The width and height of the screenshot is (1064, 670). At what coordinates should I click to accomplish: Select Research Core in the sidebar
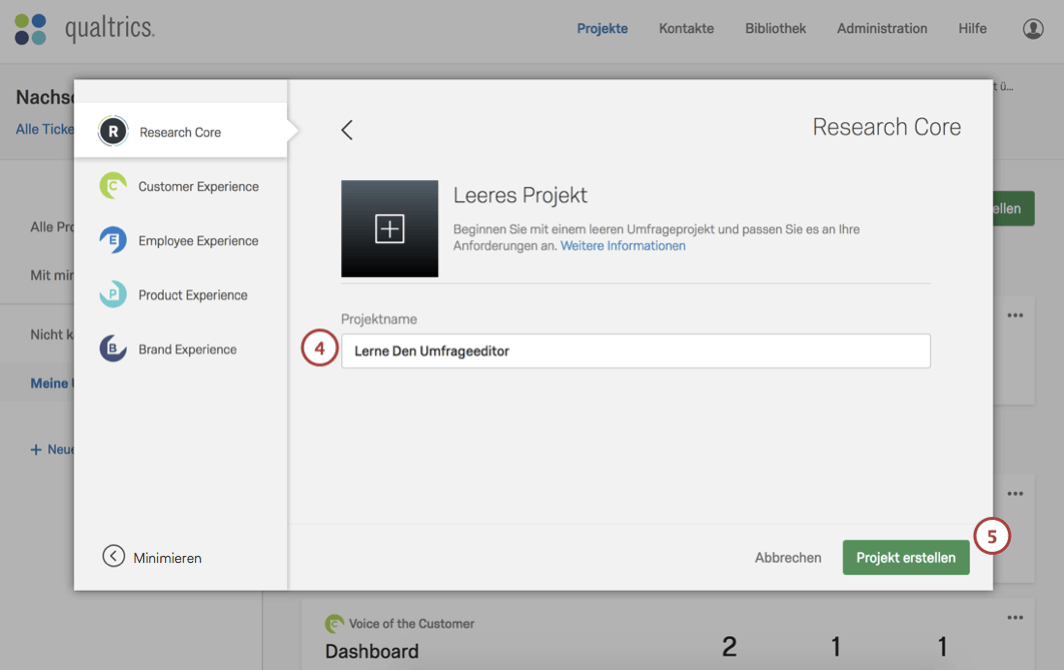coord(180,131)
